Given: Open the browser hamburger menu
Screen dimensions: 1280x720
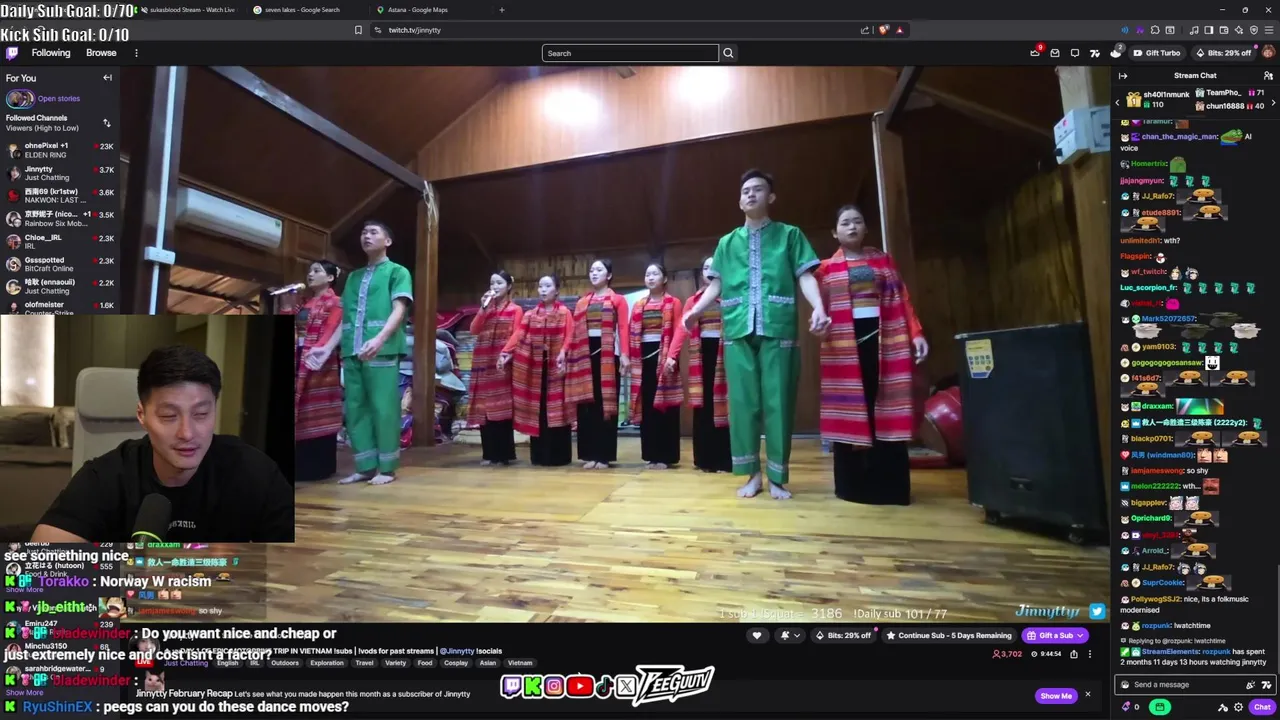Looking at the screenshot, I should click(x=1268, y=30).
